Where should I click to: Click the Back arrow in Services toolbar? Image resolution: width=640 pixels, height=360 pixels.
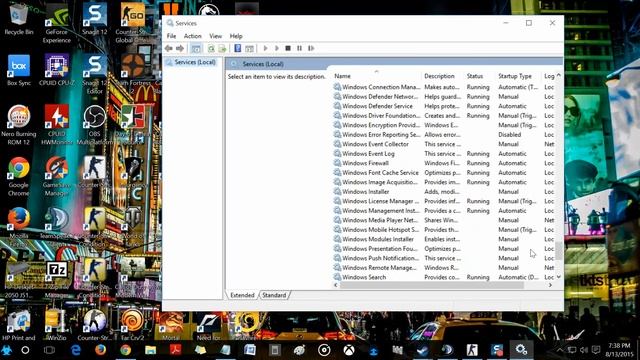(x=169, y=48)
